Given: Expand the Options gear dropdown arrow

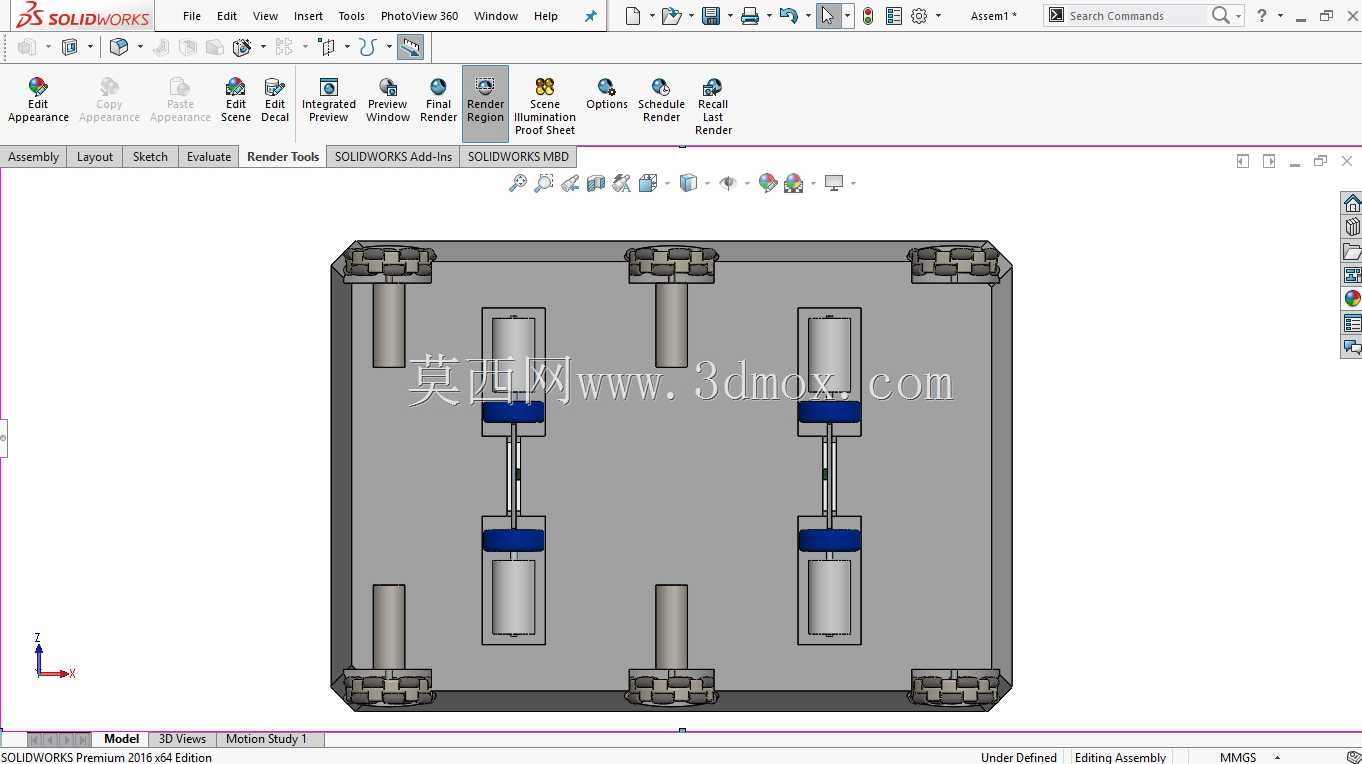Looking at the screenshot, I should click(x=938, y=16).
